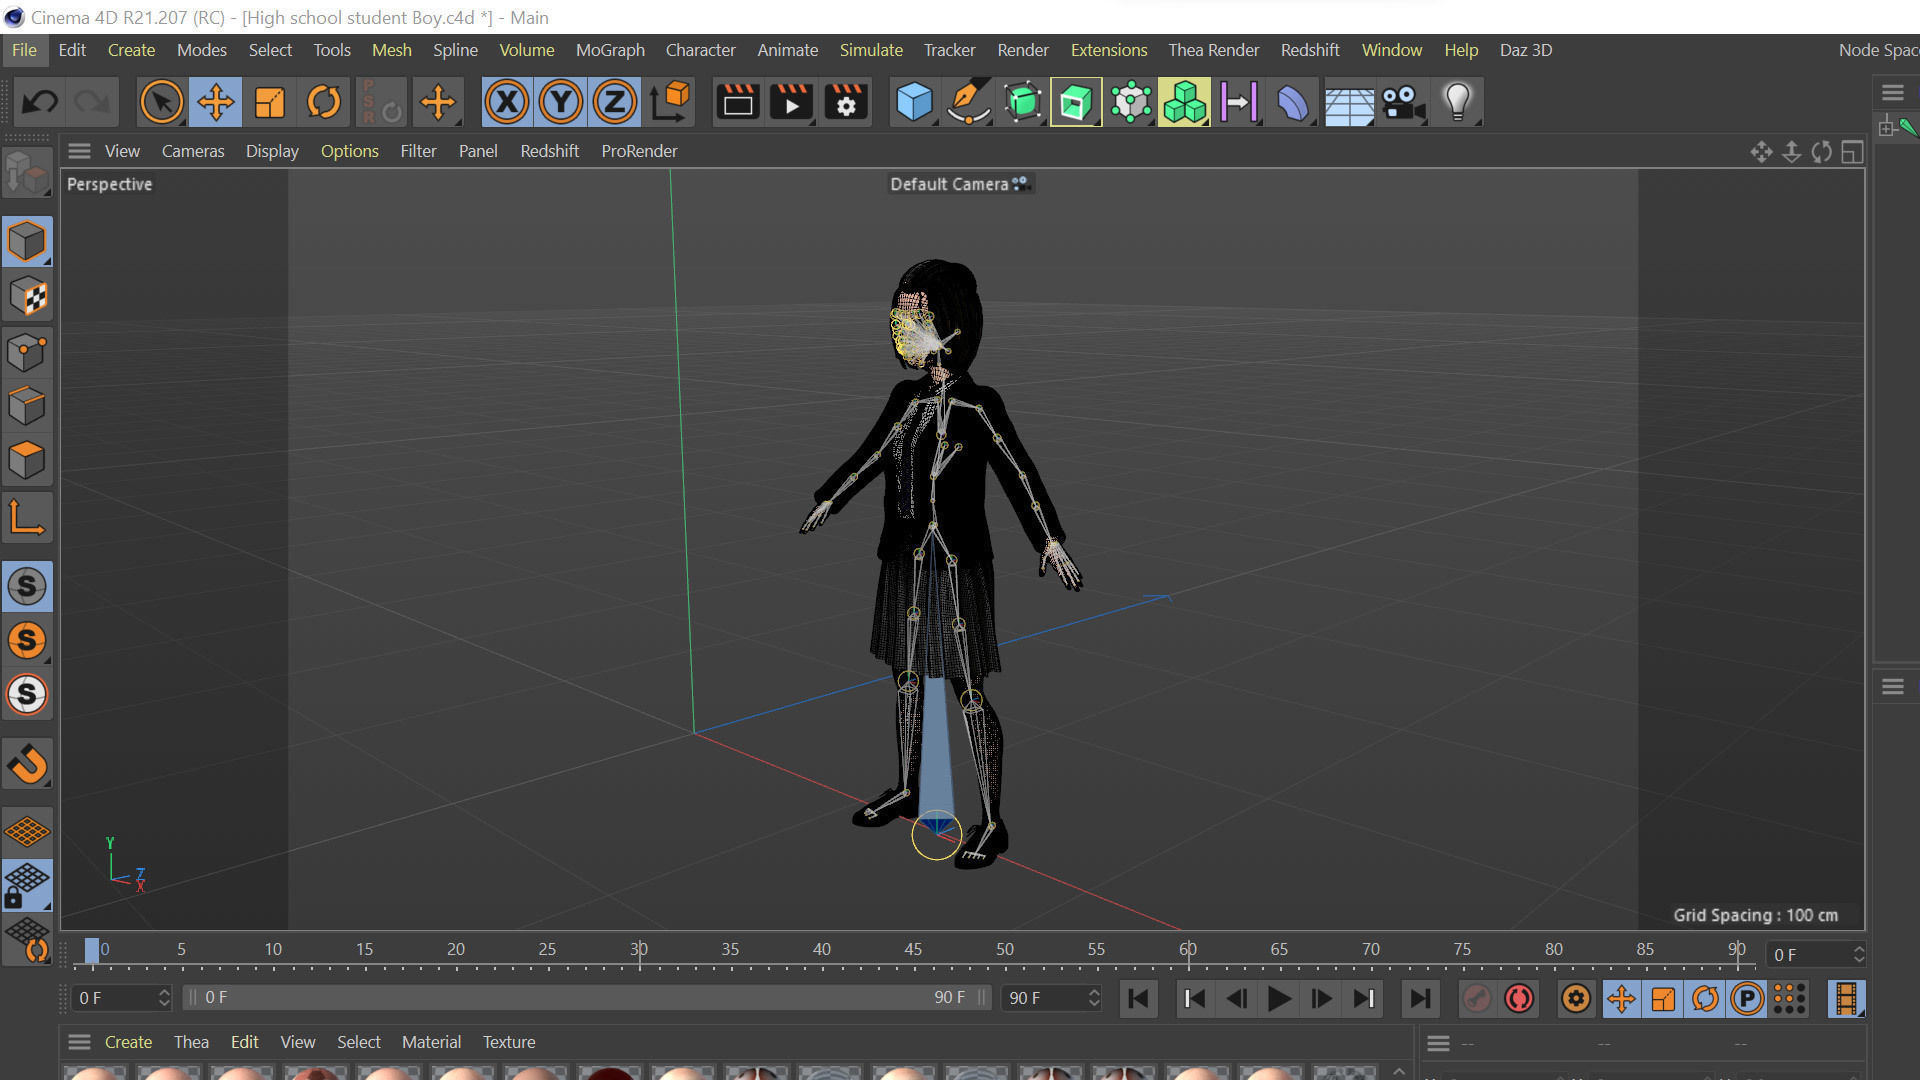Lock movement along the Y axis
1920x1080 pixels.
click(x=561, y=101)
